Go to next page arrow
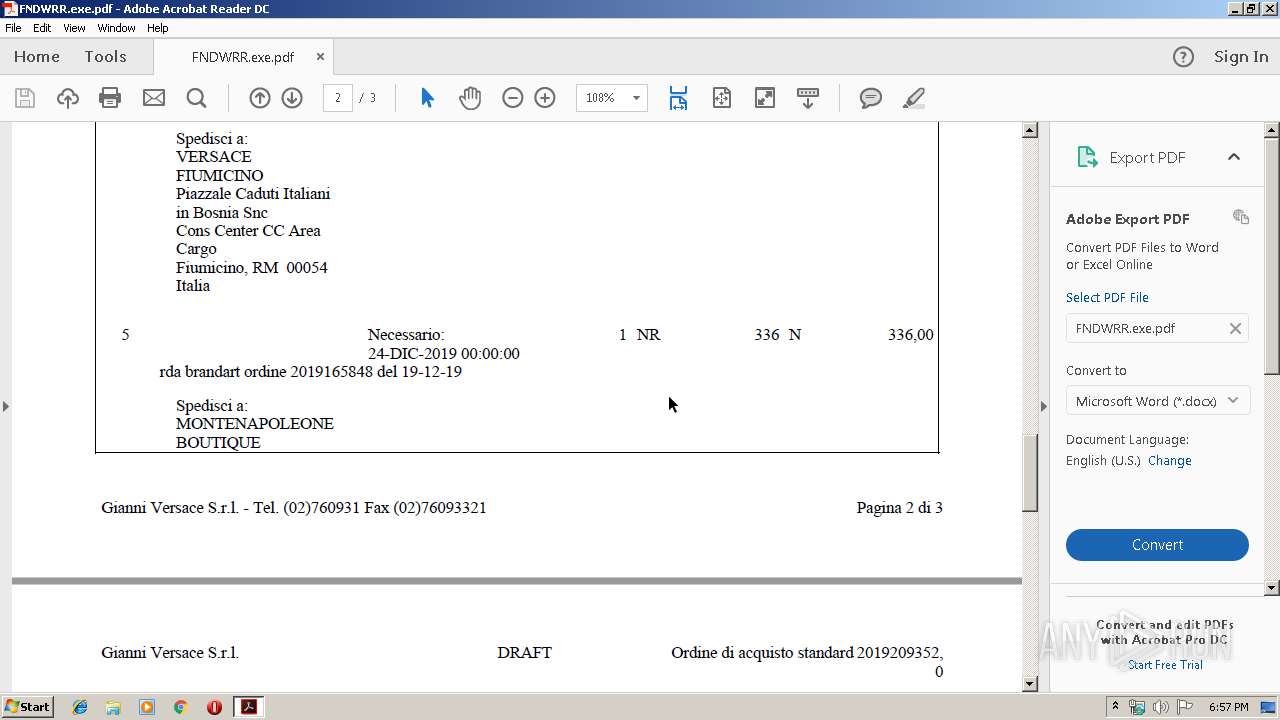Viewport: 1280px width, 720px height. 292,98
